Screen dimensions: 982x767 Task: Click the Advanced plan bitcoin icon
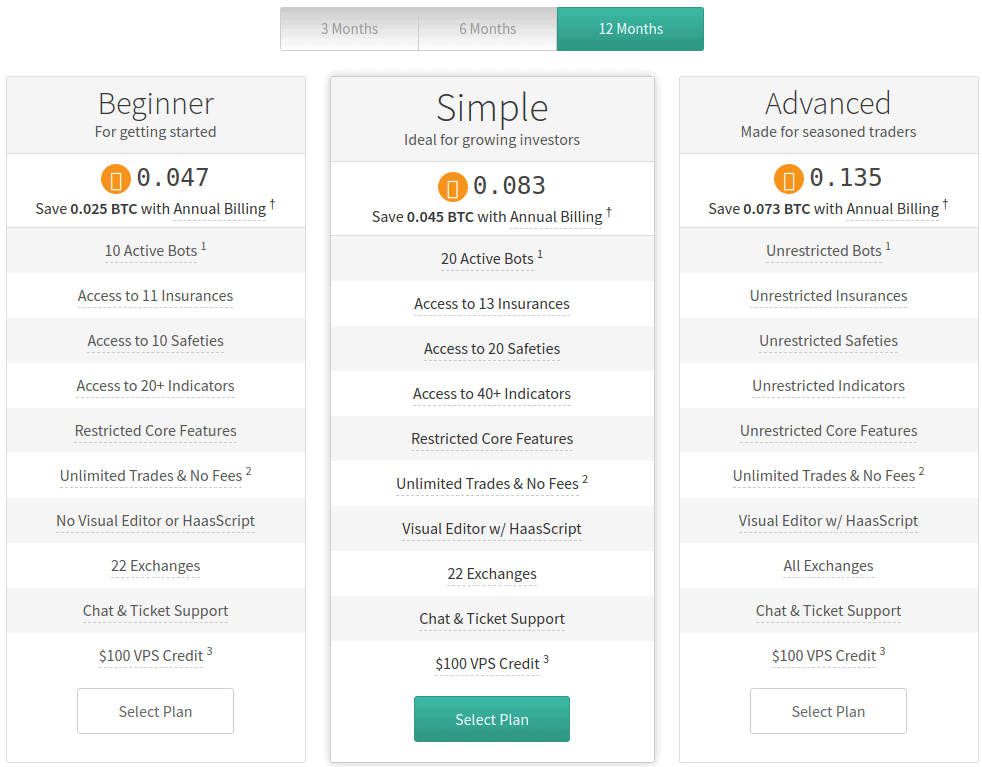[x=789, y=180]
